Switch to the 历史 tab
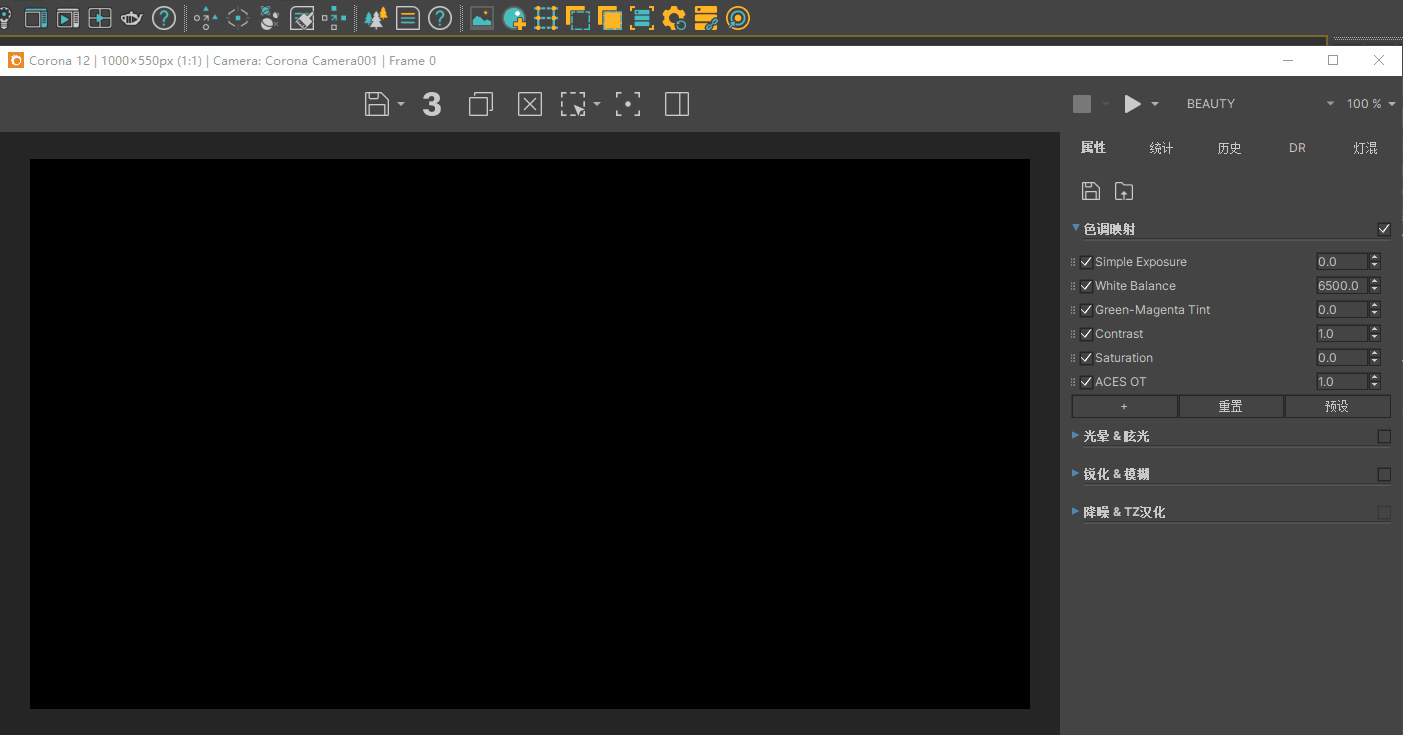 tap(1229, 148)
